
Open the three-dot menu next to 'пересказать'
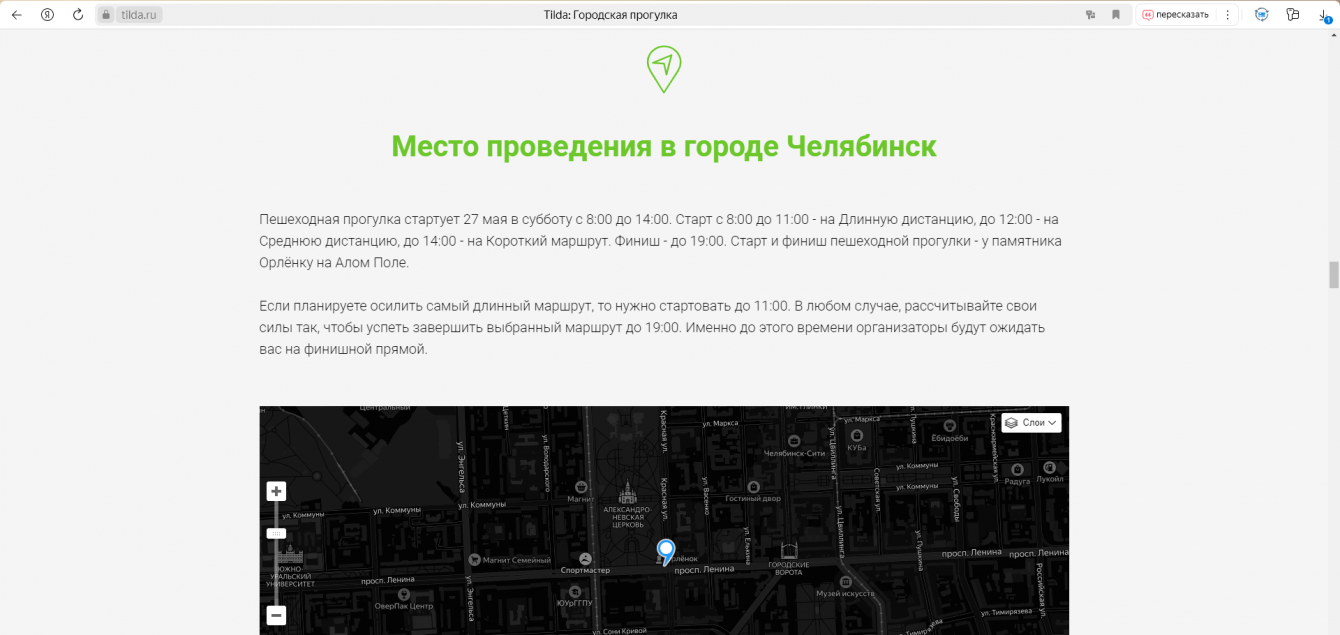coord(1228,15)
